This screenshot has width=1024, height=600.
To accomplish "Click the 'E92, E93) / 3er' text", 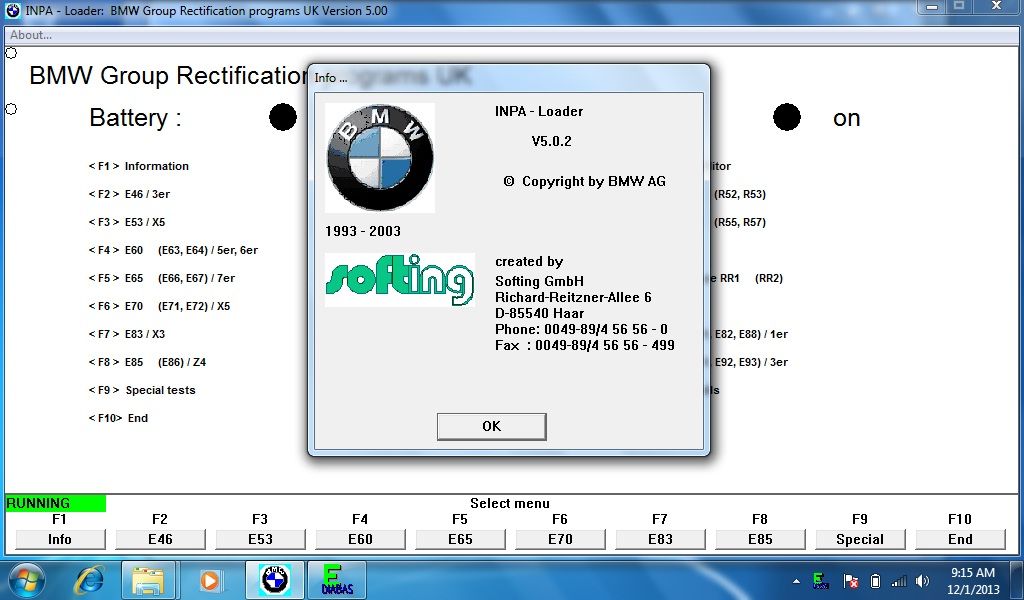I will click(751, 362).
